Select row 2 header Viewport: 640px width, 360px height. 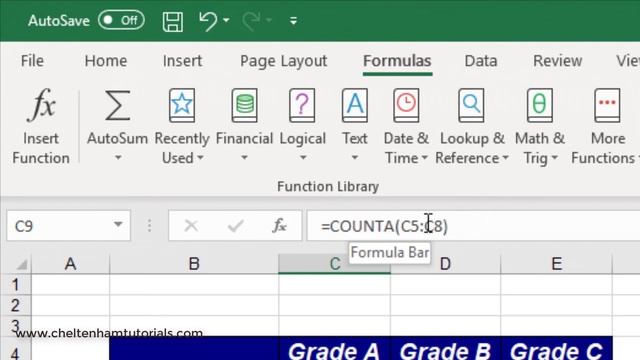16,305
